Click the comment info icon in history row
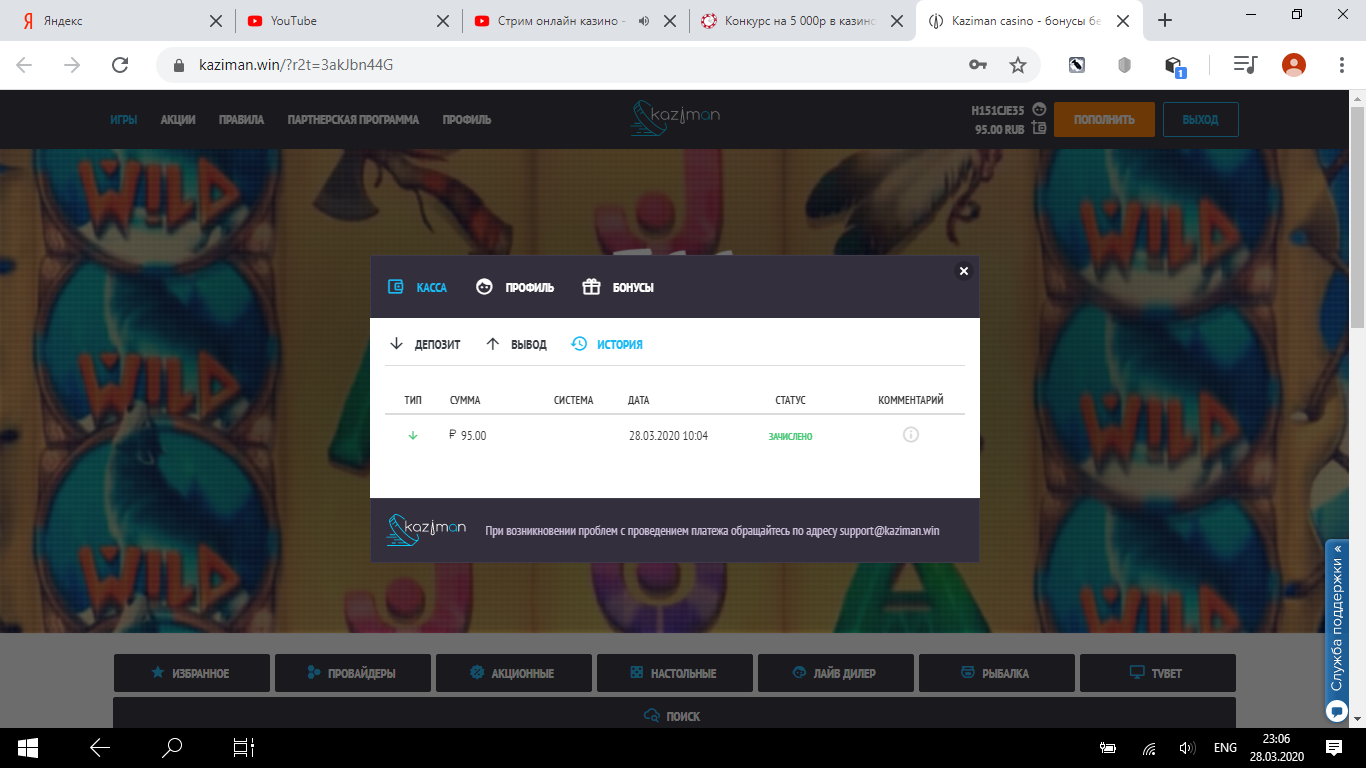This screenshot has height=768, width=1366. (x=910, y=435)
